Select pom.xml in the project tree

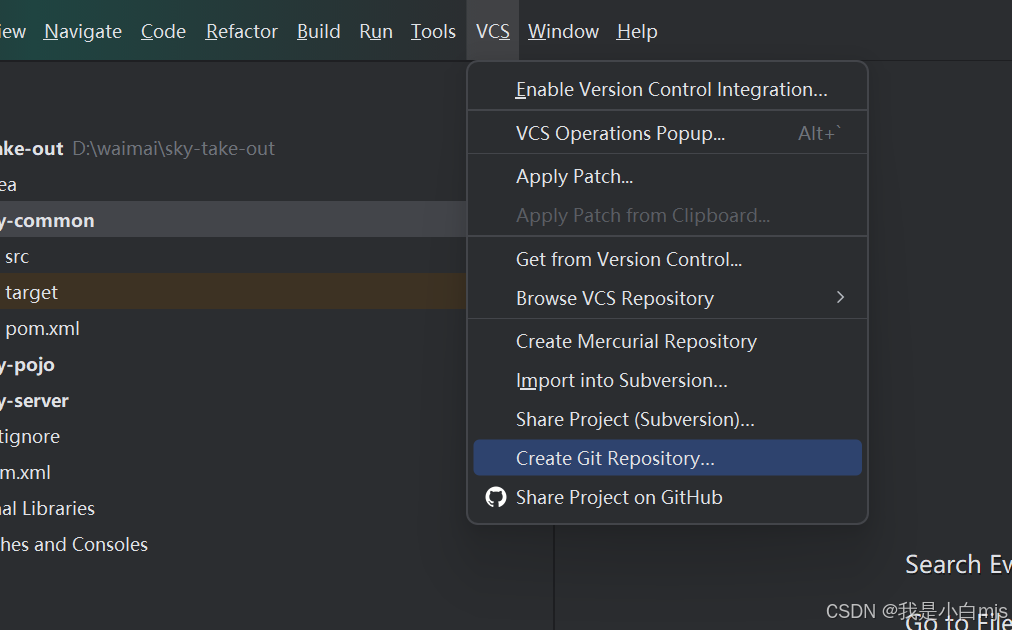click(42, 328)
